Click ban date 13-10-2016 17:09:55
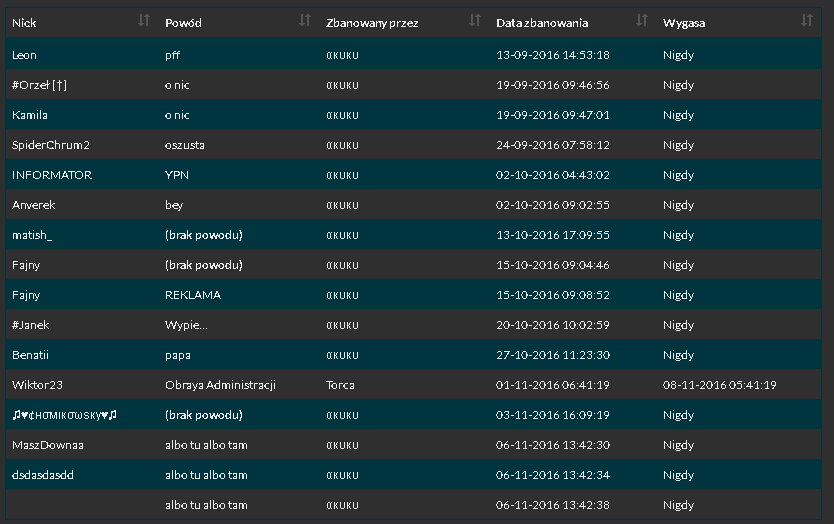The height and width of the screenshot is (524, 834). coord(553,235)
